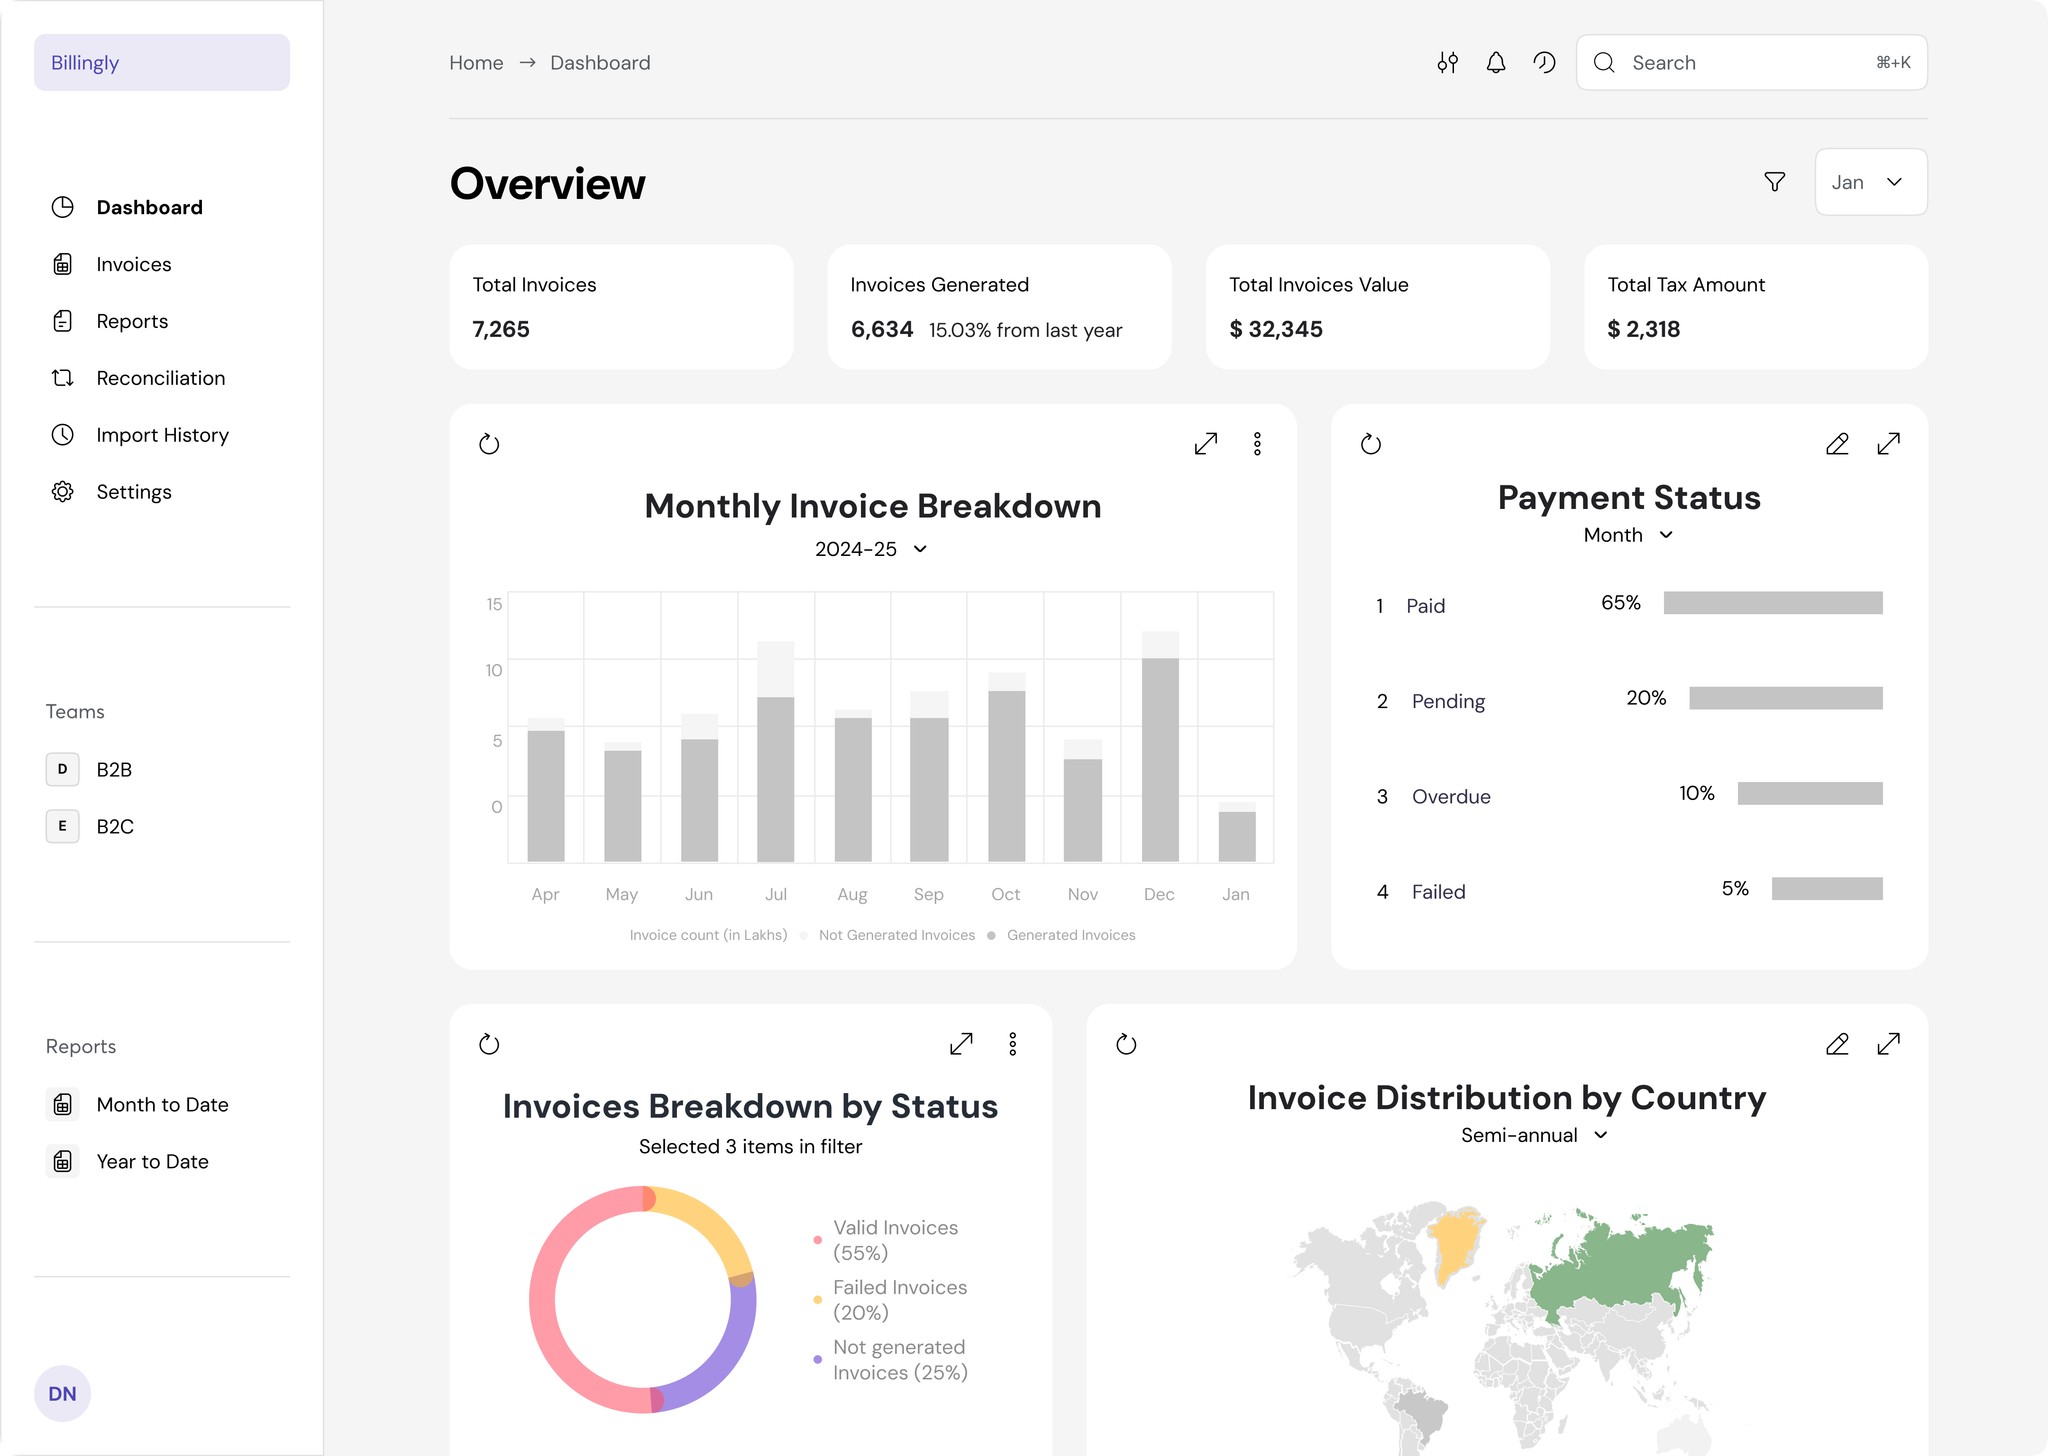2048x1456 pixels.
Task: Click the Paid percentage bar in Payment Status
Action: click(1772, 603)
